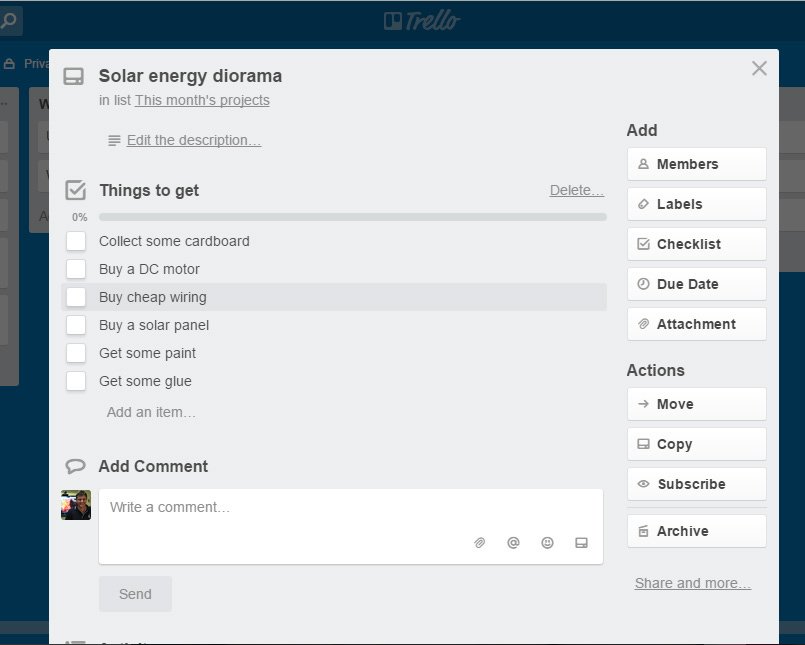Click the paperclip attachment icon in comment box
The width and height of the screenshot is (805, 645).
tap(480, 543)
